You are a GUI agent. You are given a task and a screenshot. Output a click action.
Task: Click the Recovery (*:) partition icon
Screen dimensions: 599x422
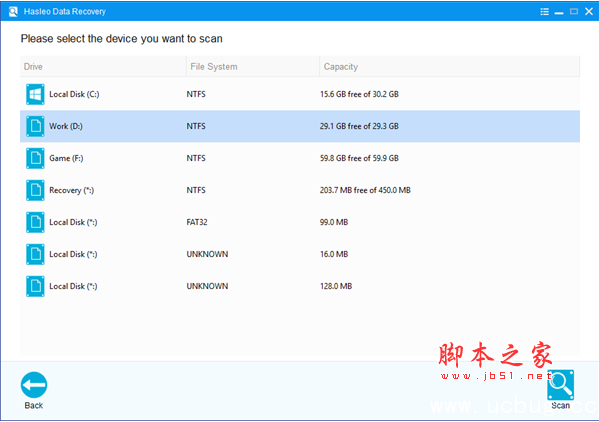[35, 190]
